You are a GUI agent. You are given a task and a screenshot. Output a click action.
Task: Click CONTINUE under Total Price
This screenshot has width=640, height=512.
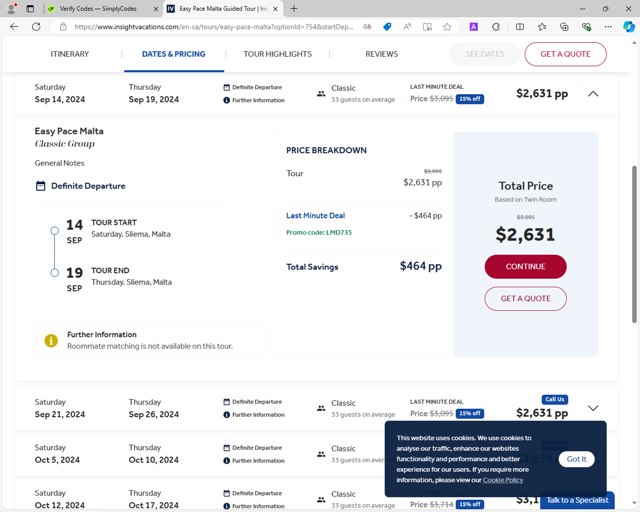click(525, 267)
